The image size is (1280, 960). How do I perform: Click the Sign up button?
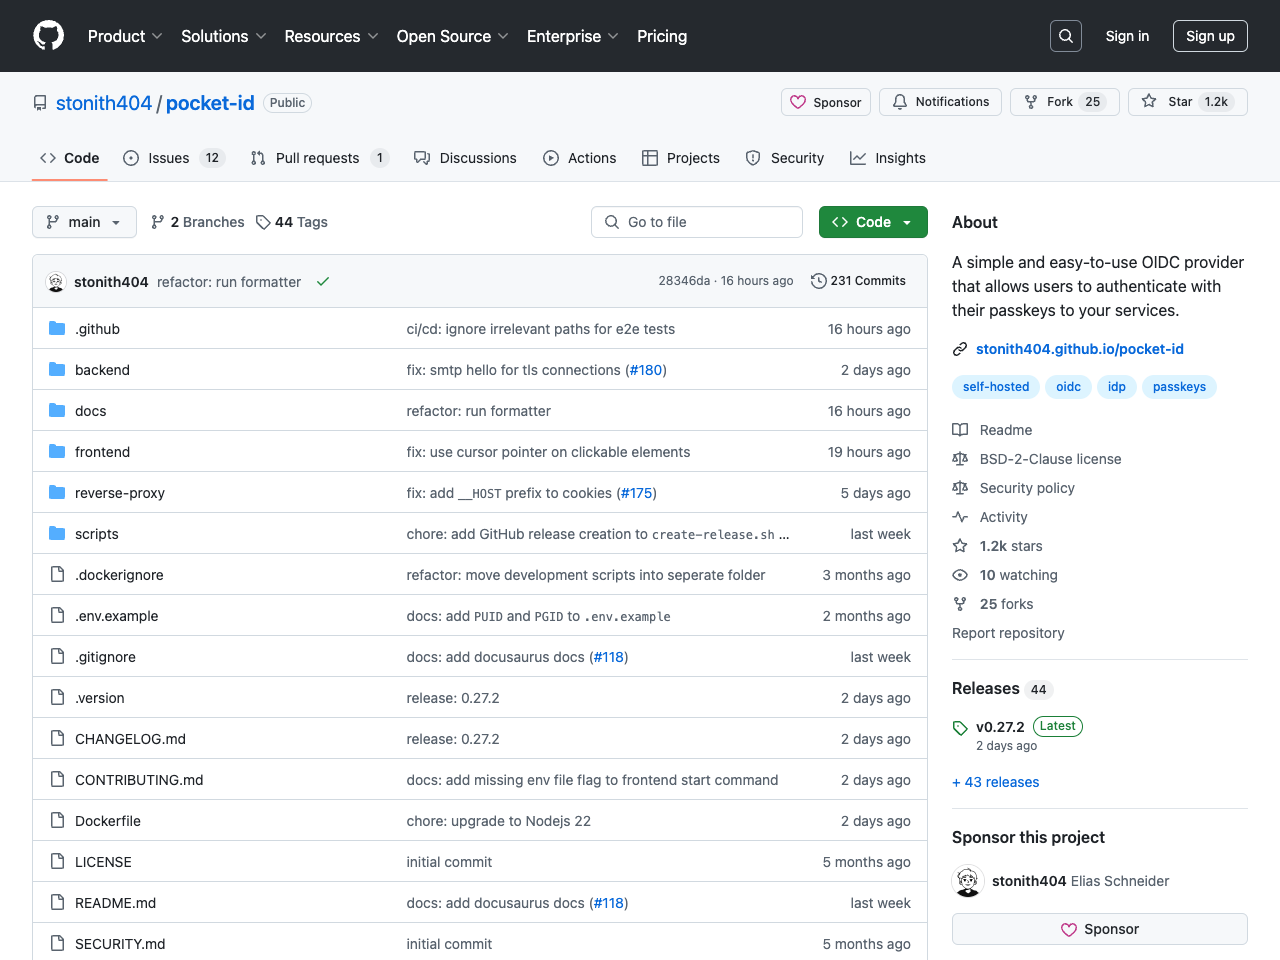(1210, 36)
